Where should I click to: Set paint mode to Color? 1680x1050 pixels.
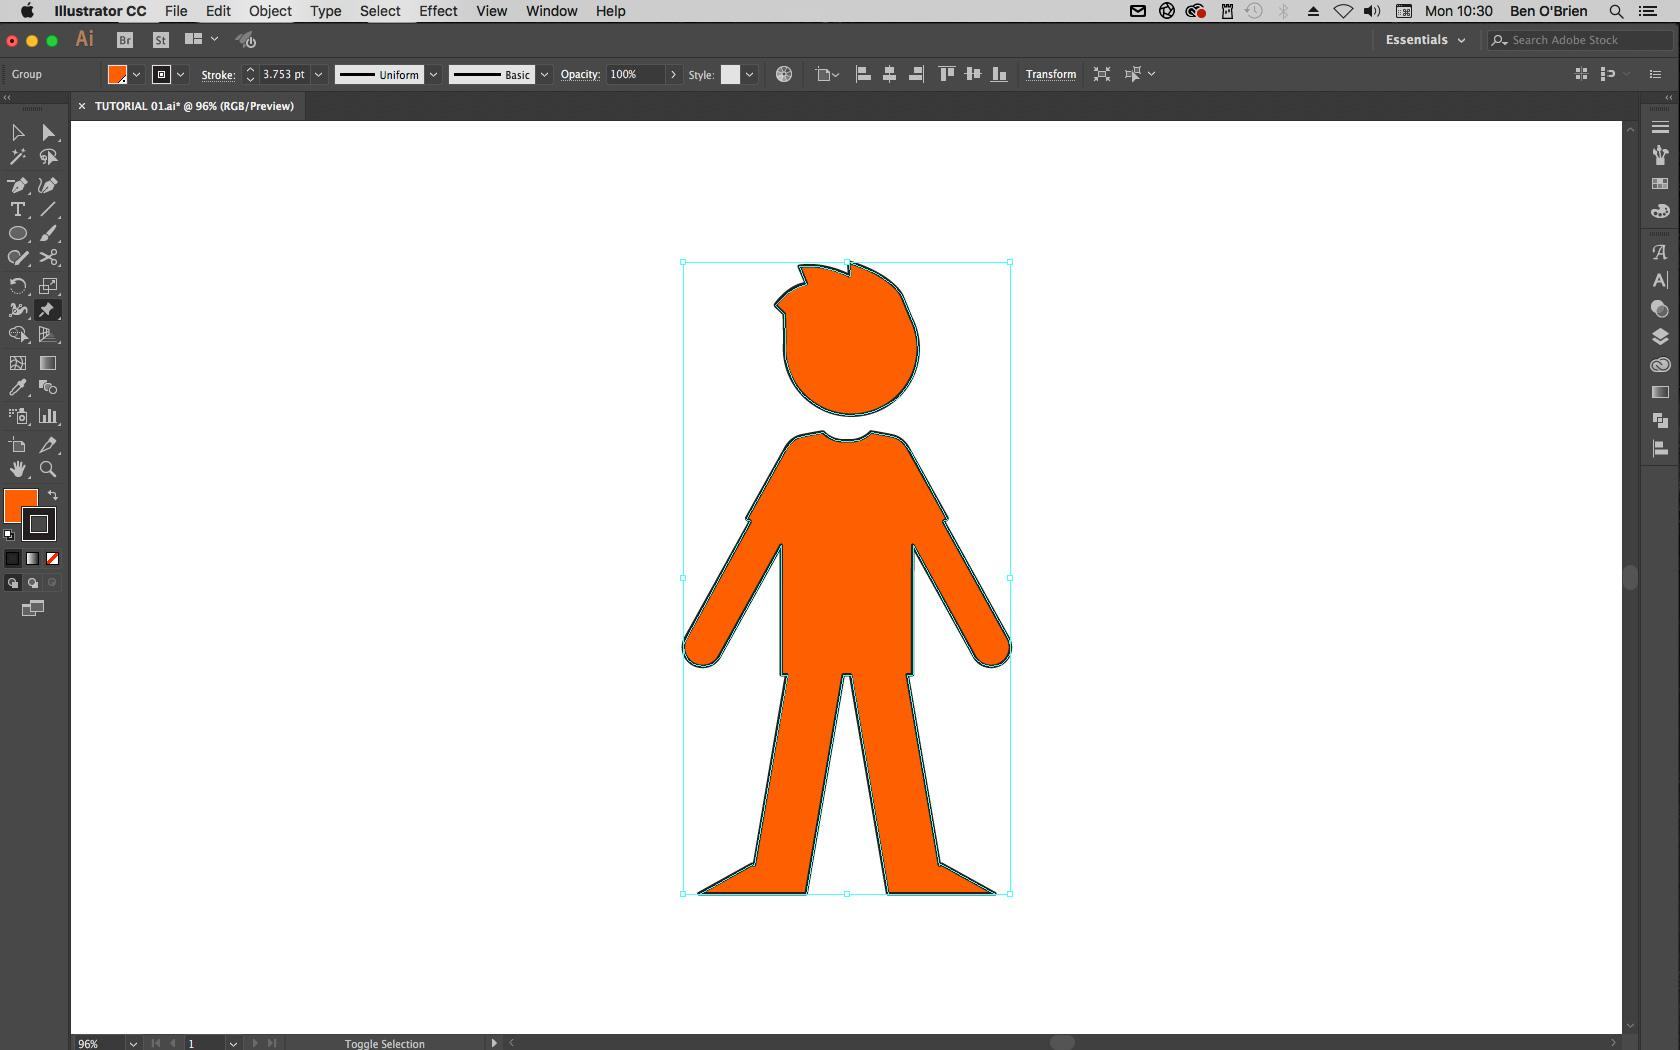13,559
